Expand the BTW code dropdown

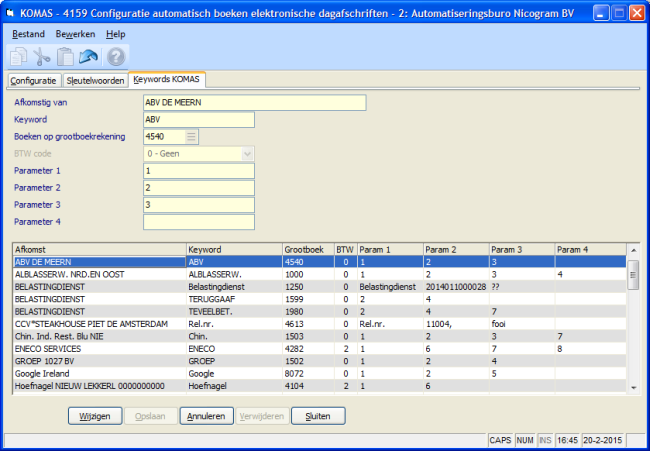click(247, 154)
